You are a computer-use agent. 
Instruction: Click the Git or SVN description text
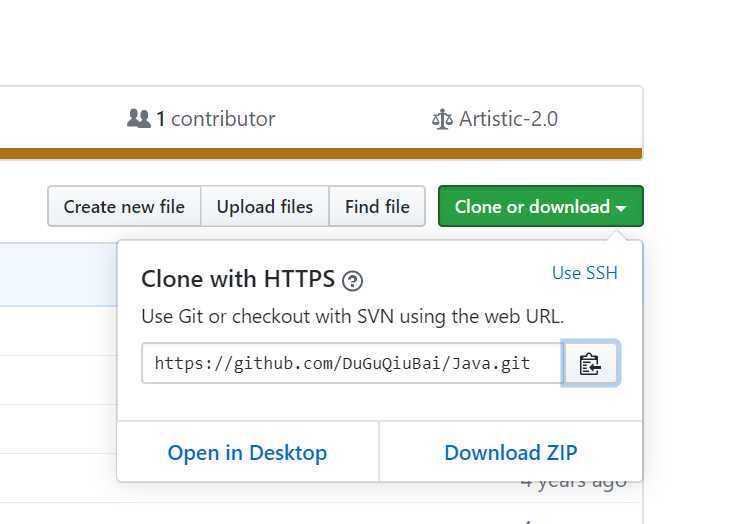pos(353,317)
